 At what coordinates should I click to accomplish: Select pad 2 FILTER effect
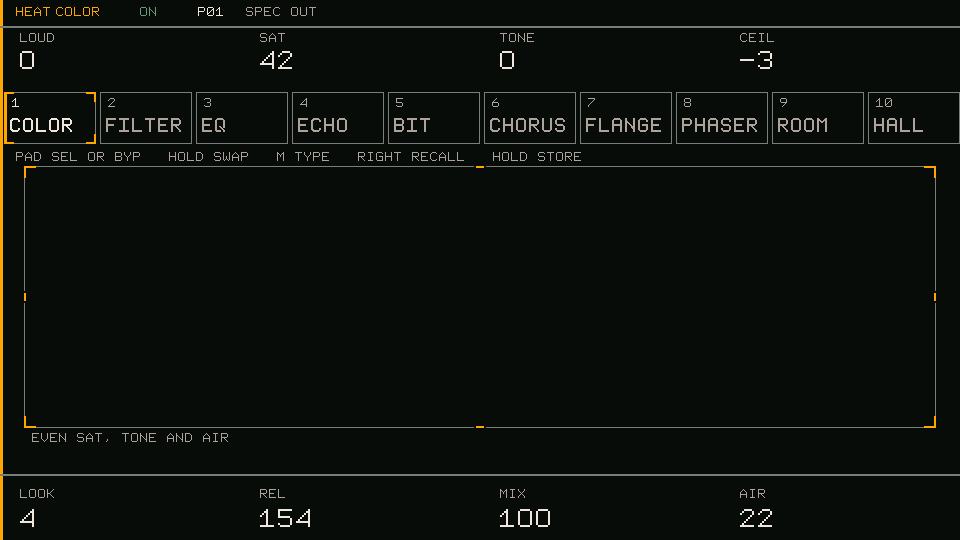[x=146, y=118]
